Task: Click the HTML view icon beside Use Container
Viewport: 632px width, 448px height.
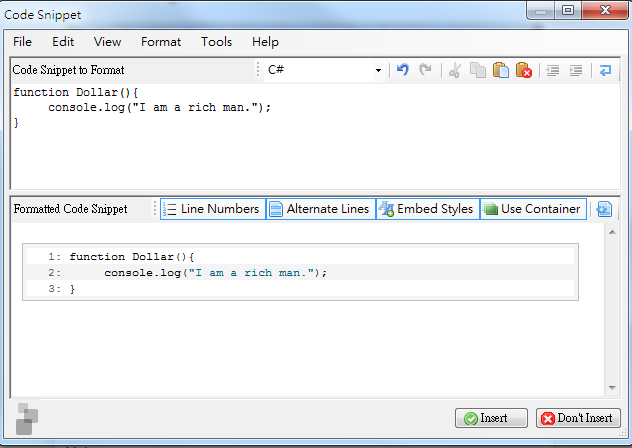Action: click(604, 209)
